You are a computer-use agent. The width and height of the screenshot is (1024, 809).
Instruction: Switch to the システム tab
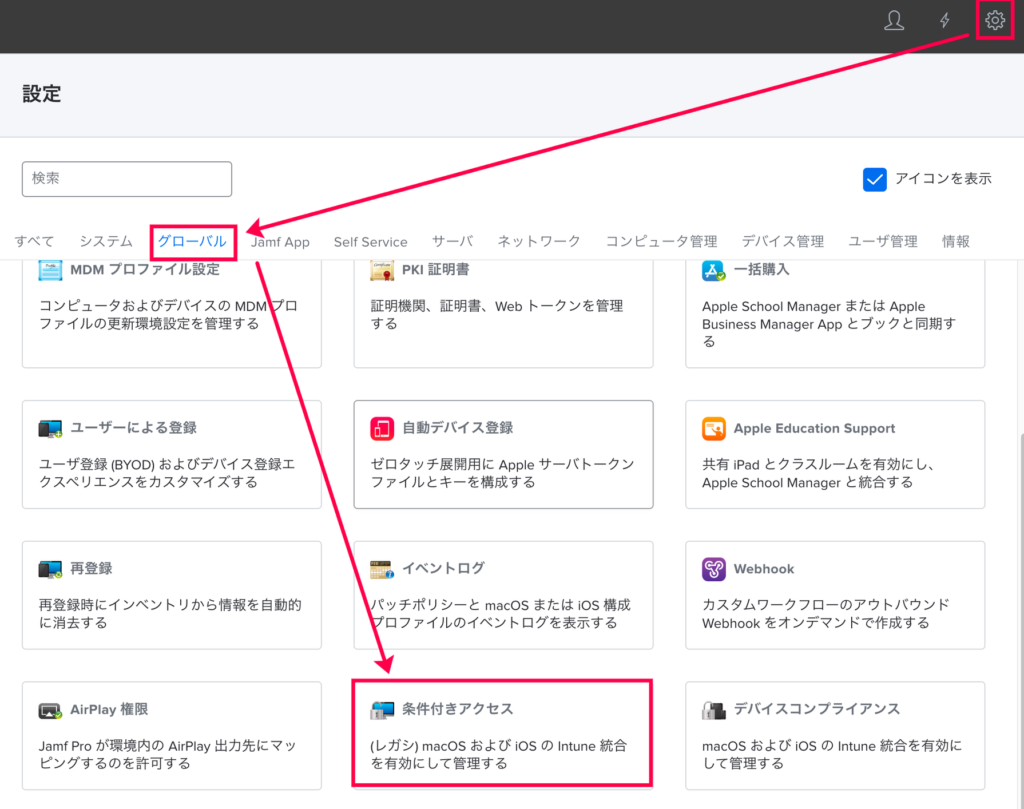point(106,242)
